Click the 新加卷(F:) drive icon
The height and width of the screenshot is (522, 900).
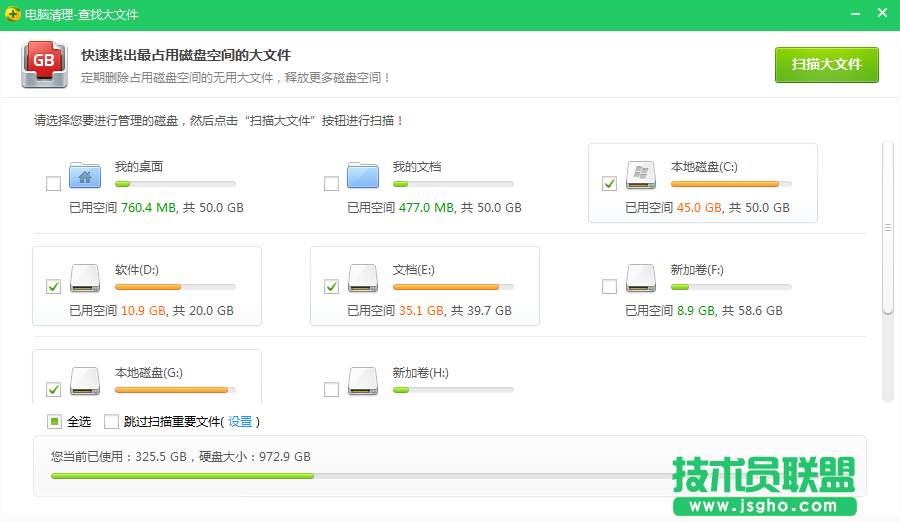(641, 278)
